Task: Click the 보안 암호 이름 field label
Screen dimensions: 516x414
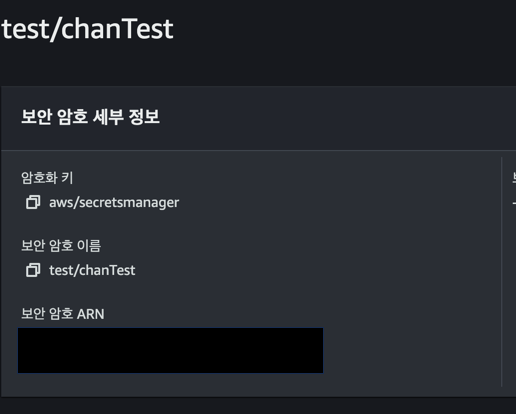Action: pyautogui.click(x=61, y=246)
